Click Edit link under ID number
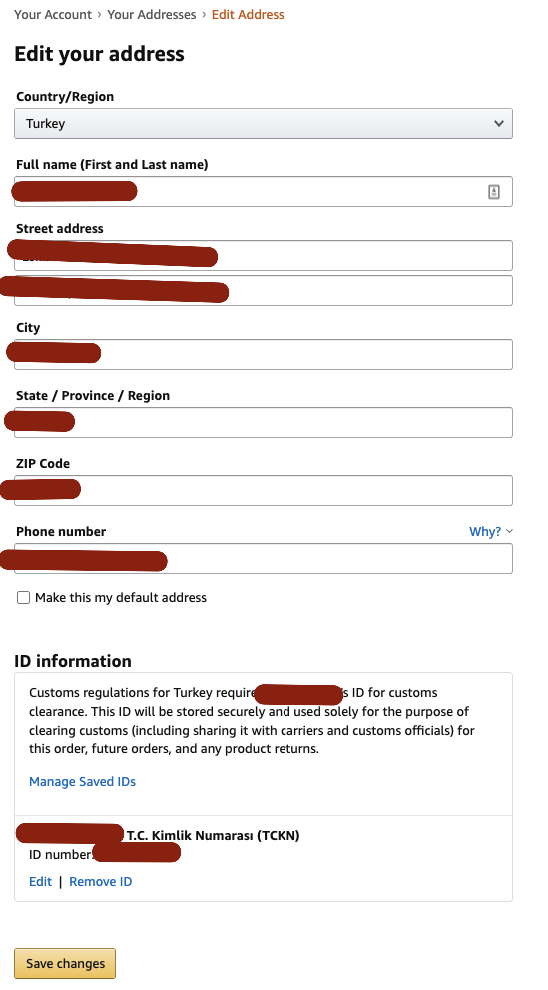 tap(40, 882)
